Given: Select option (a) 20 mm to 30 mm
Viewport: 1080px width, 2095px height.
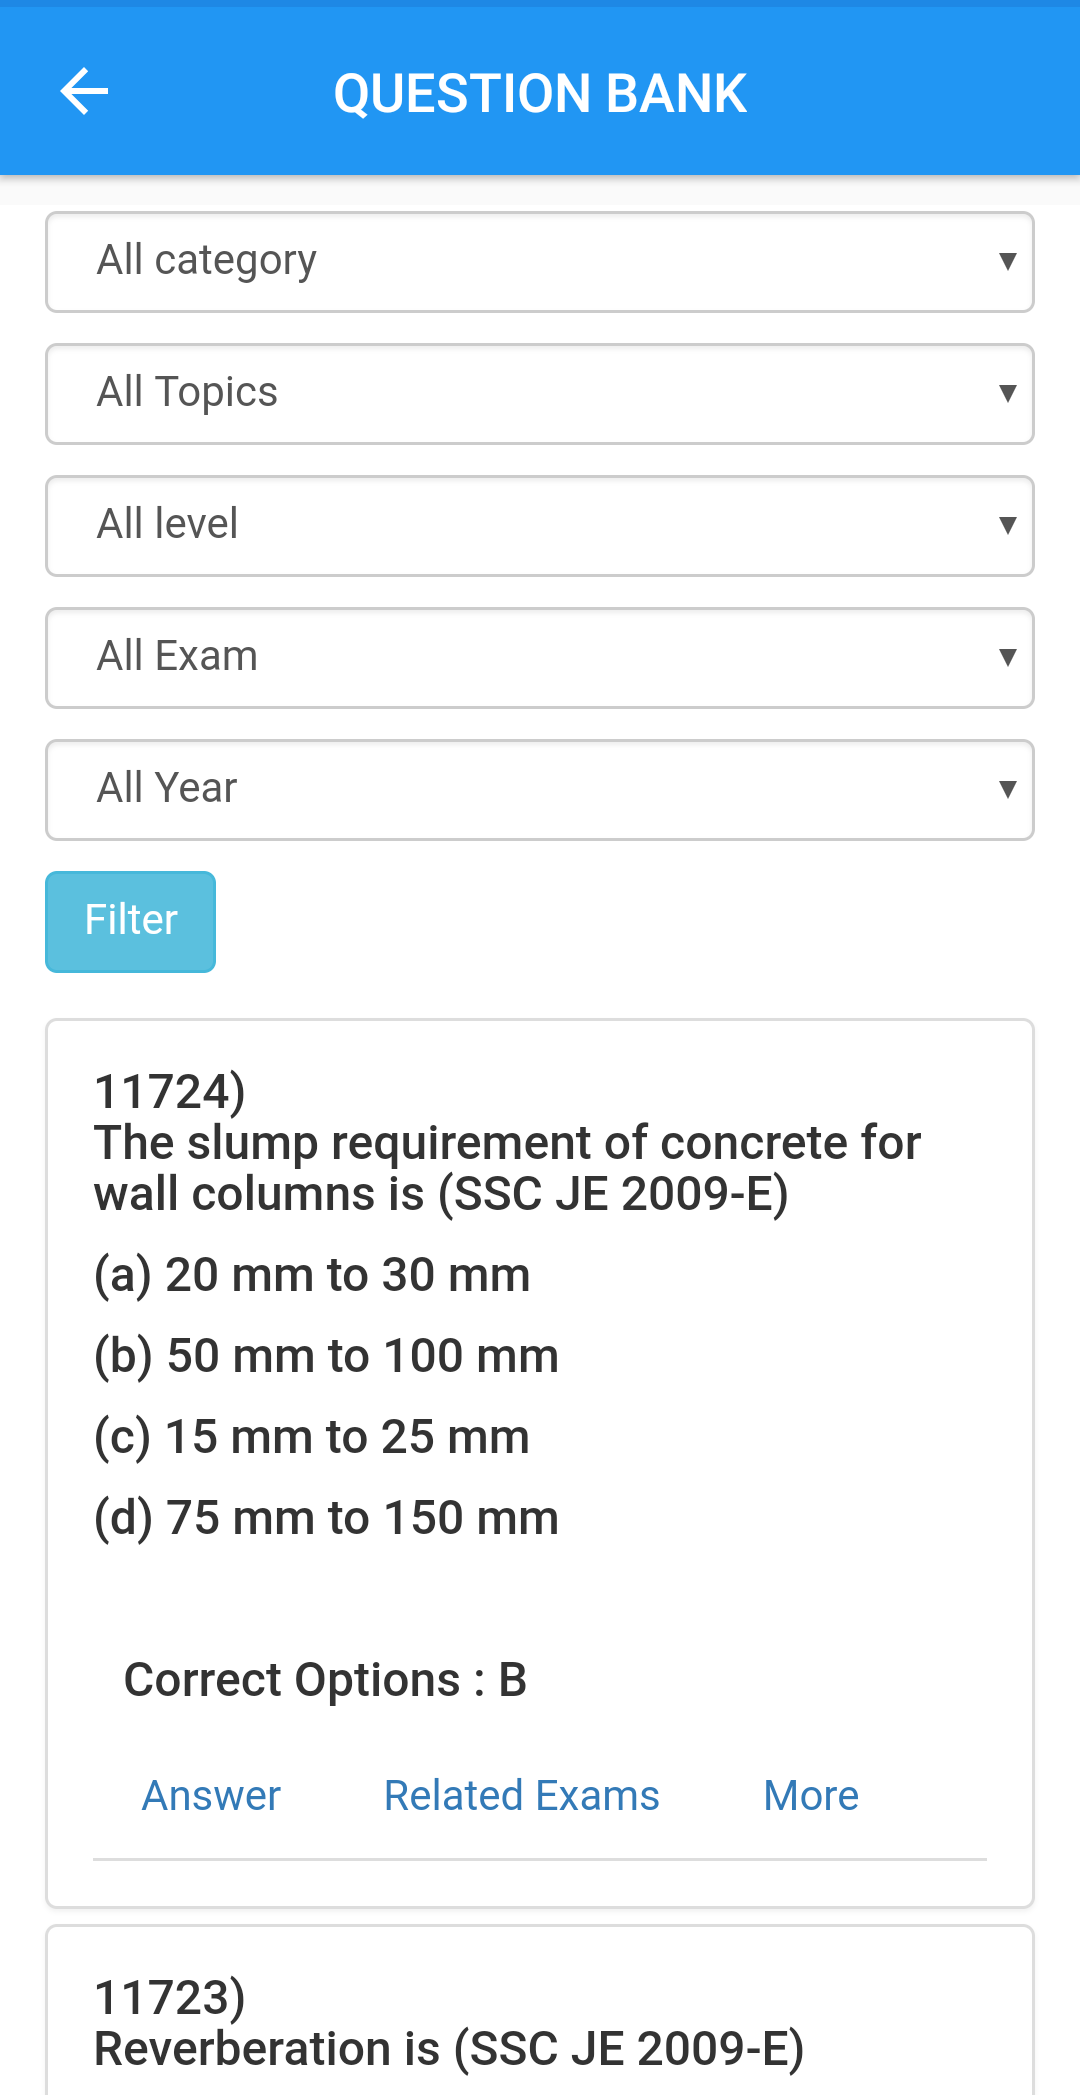Looking at the screenshot, I should coord(312,1275).
